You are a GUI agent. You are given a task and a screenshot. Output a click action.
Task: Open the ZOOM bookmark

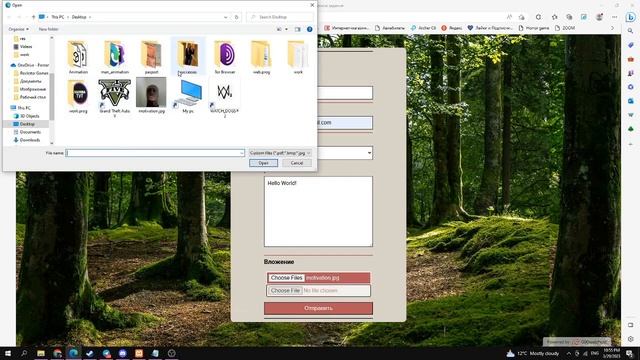tap(565, 28)
